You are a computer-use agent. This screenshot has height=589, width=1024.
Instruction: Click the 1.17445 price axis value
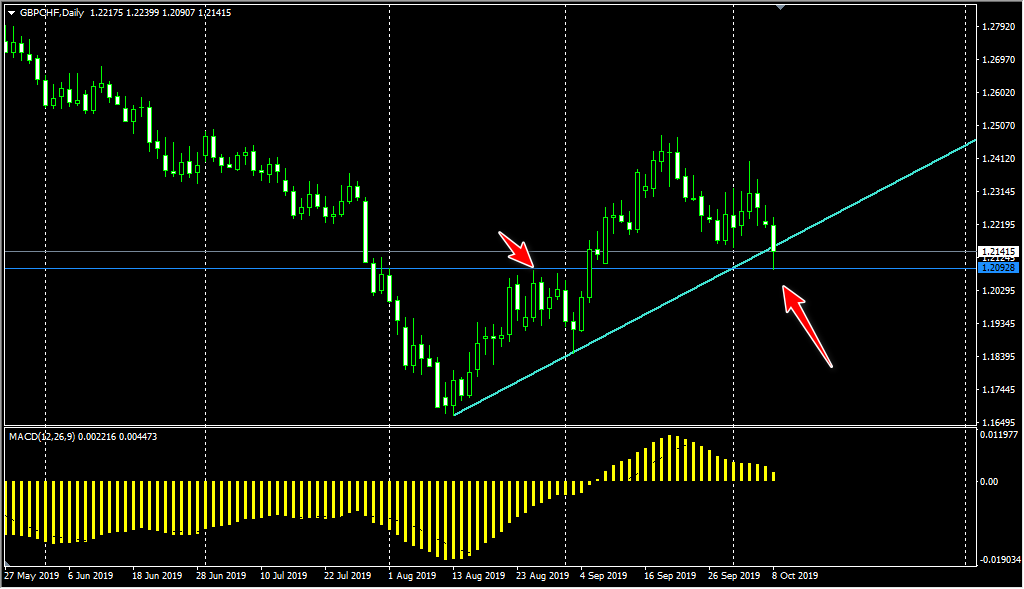coord(999,390)
